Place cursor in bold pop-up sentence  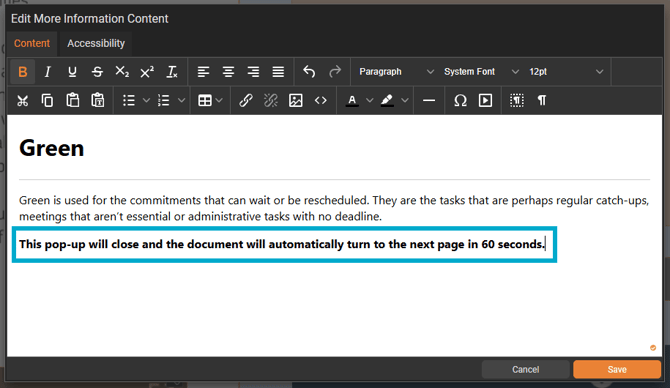(282, 244)
